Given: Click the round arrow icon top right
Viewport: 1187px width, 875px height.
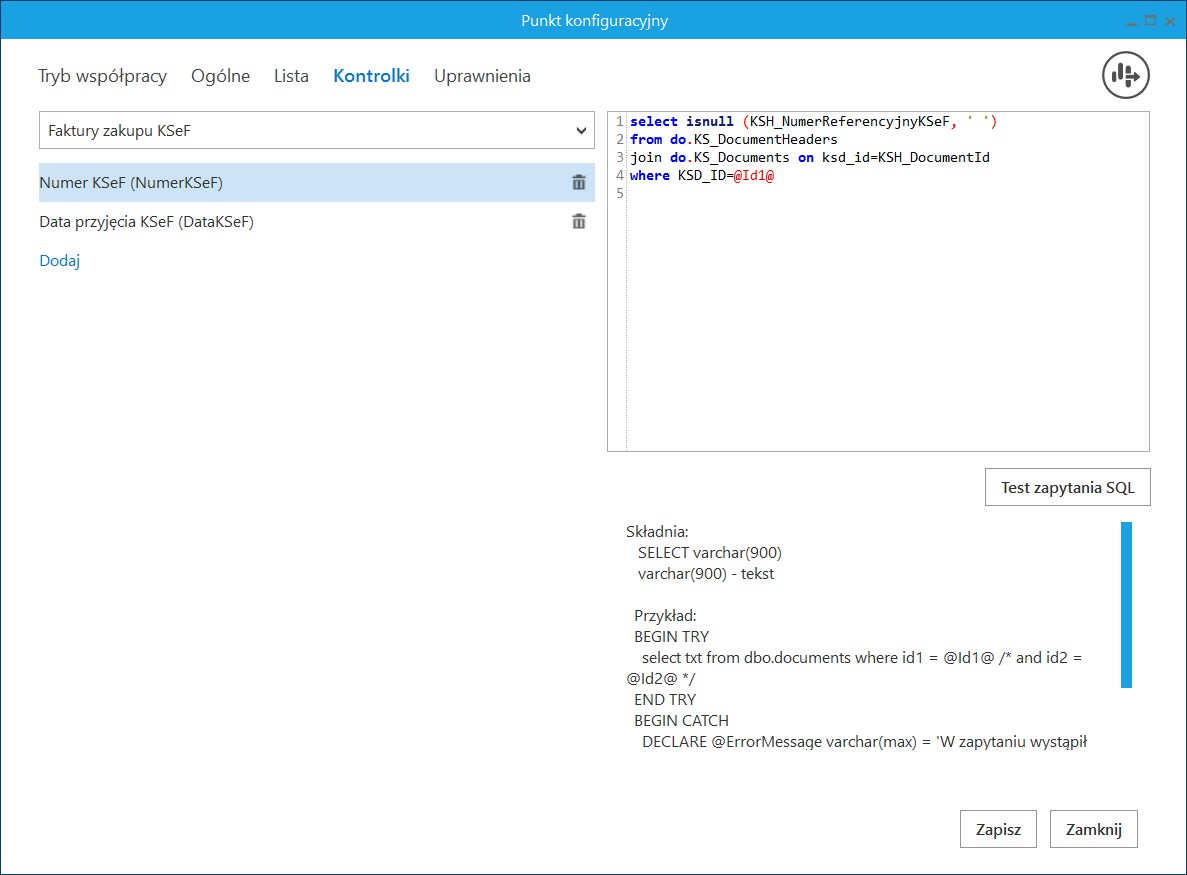Looking at the screenshot, I should click(1126, 75).
